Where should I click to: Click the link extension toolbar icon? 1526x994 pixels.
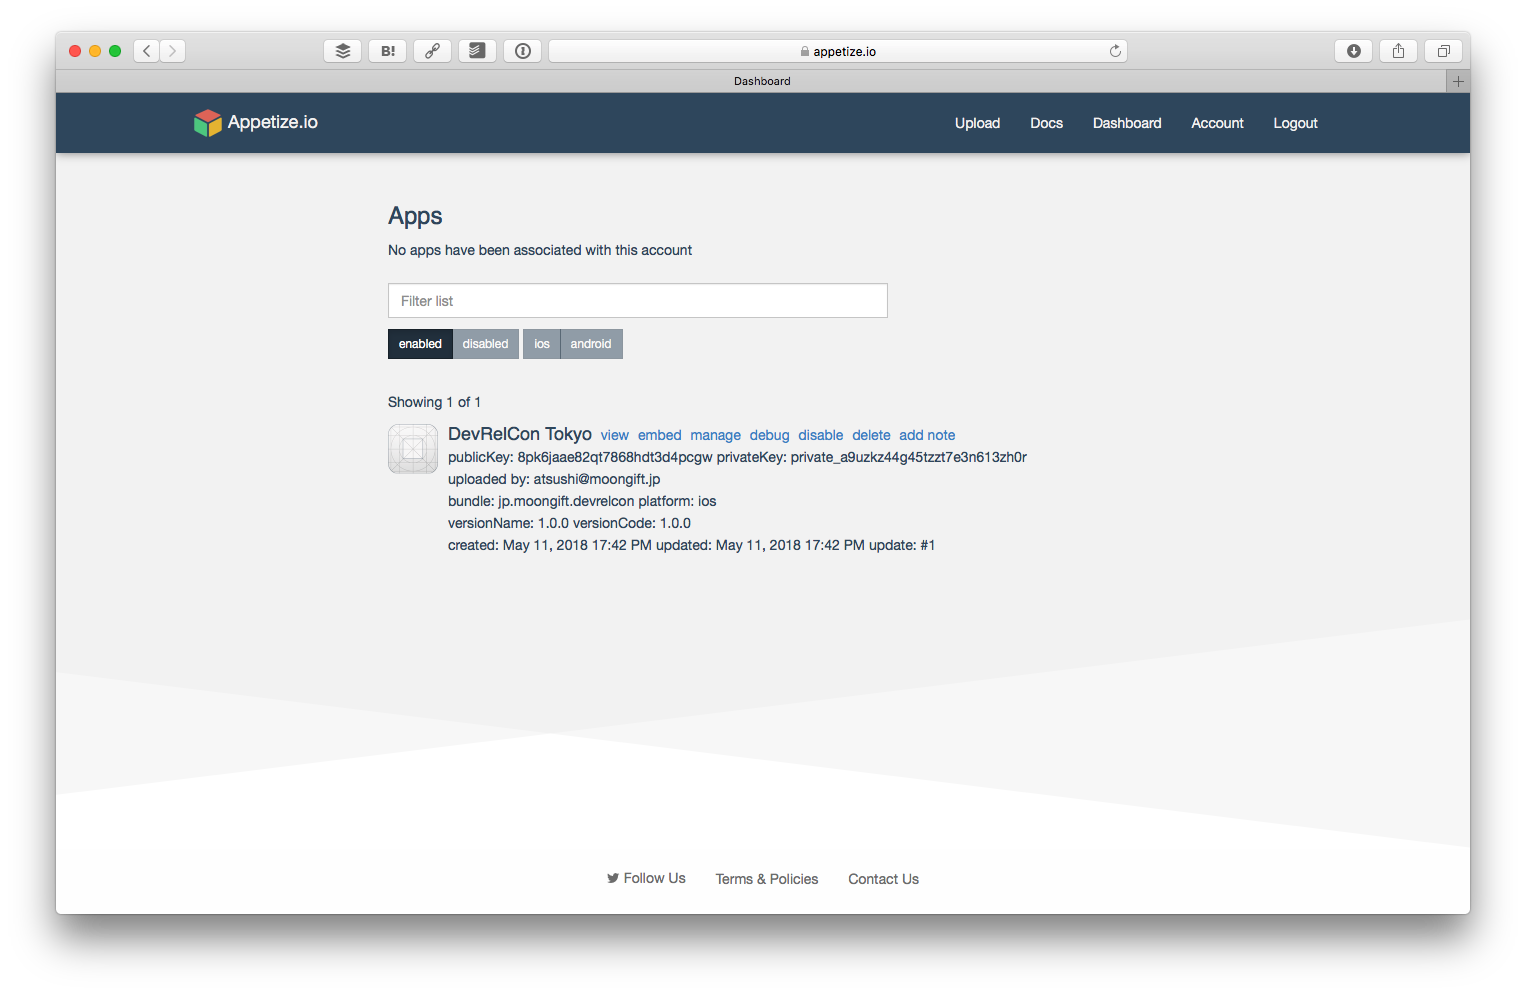[x=432, y=51]
